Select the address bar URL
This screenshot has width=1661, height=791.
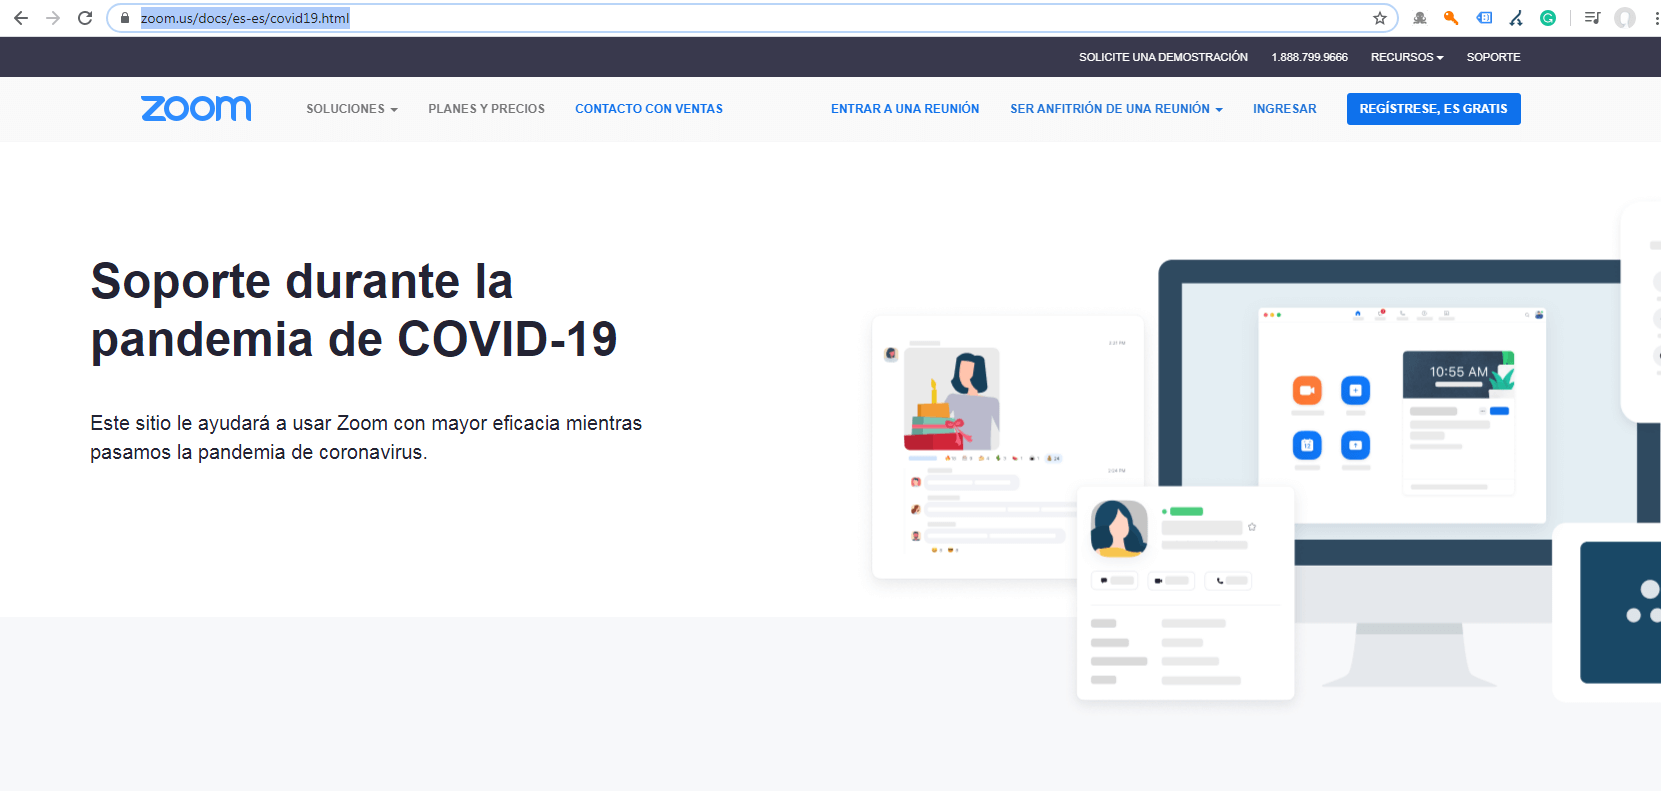tap(245, 18)
